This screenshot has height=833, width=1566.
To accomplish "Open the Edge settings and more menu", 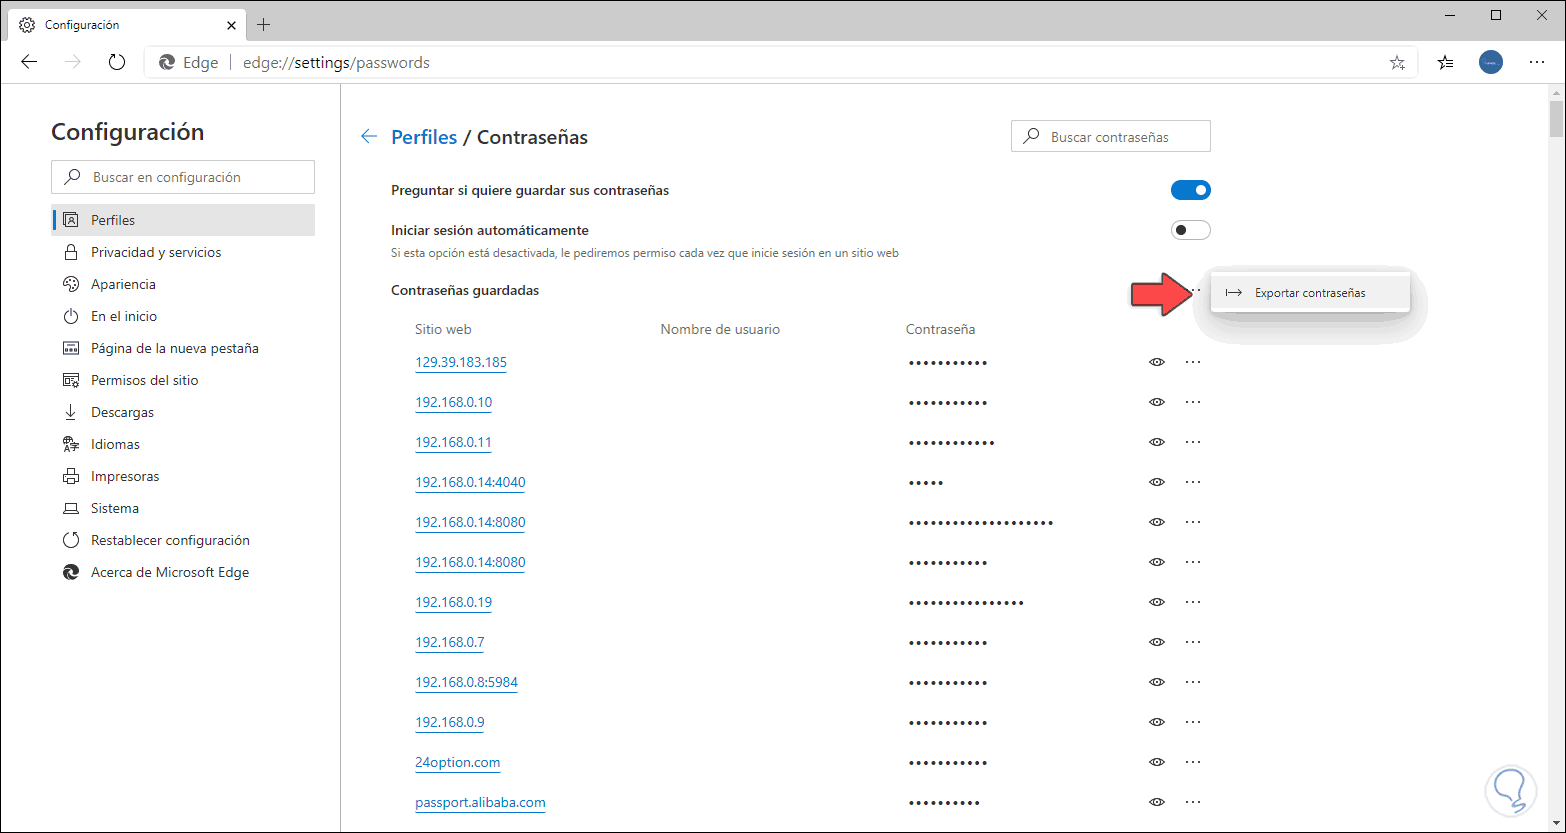I will (x=1537, y=62).
